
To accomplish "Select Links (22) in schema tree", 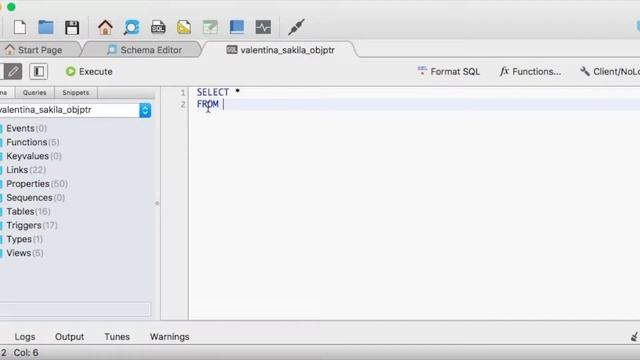I will pyautogui.click(x=26, y=170).
